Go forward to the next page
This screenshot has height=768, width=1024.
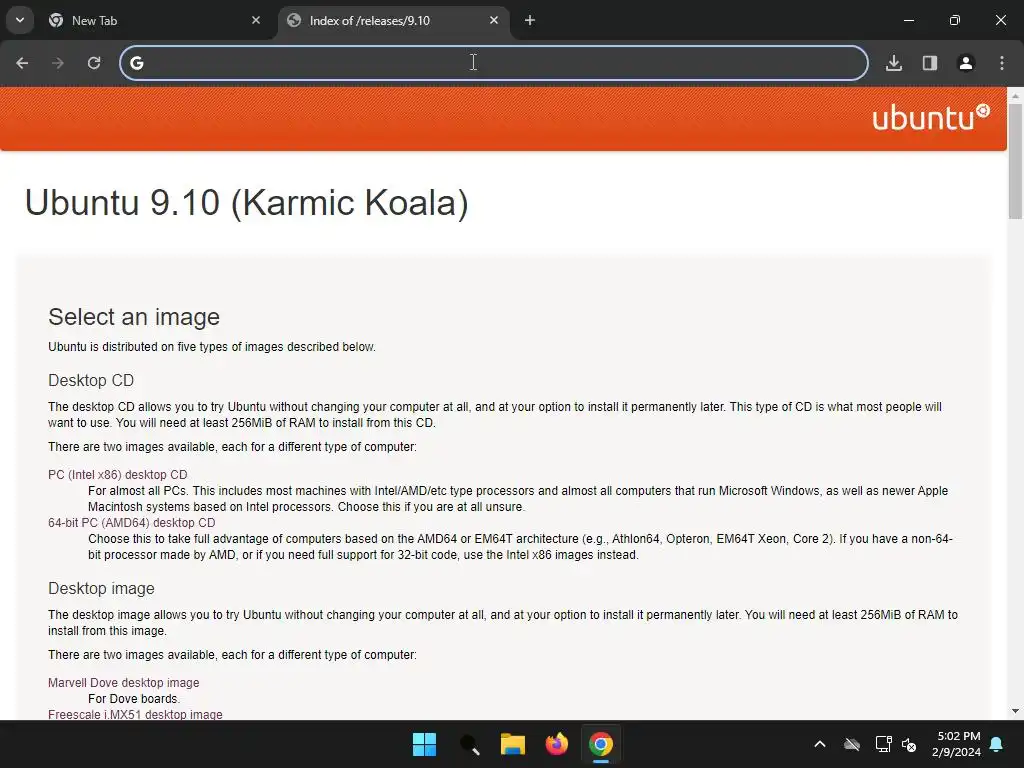tap(58, 63)
